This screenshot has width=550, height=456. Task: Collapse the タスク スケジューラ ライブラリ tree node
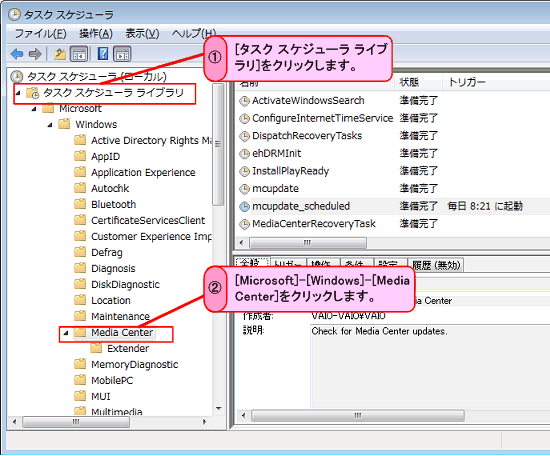18,93
